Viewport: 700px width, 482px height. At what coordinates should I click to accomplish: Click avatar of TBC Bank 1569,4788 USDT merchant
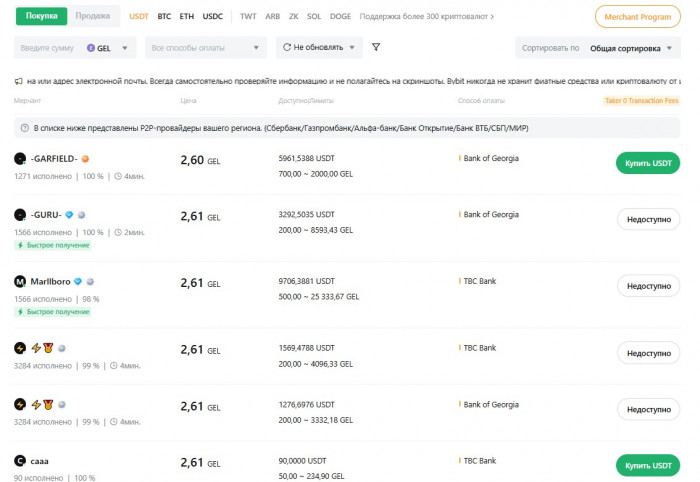tap(20, 348)
